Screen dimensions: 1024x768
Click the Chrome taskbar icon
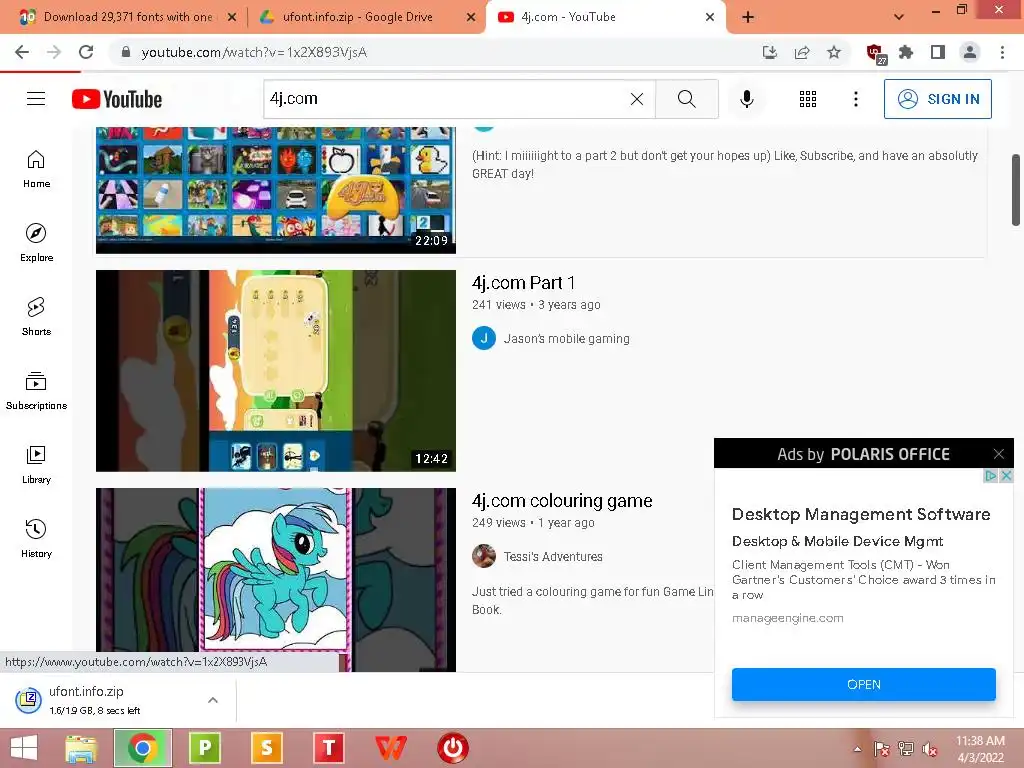(142, 748)
